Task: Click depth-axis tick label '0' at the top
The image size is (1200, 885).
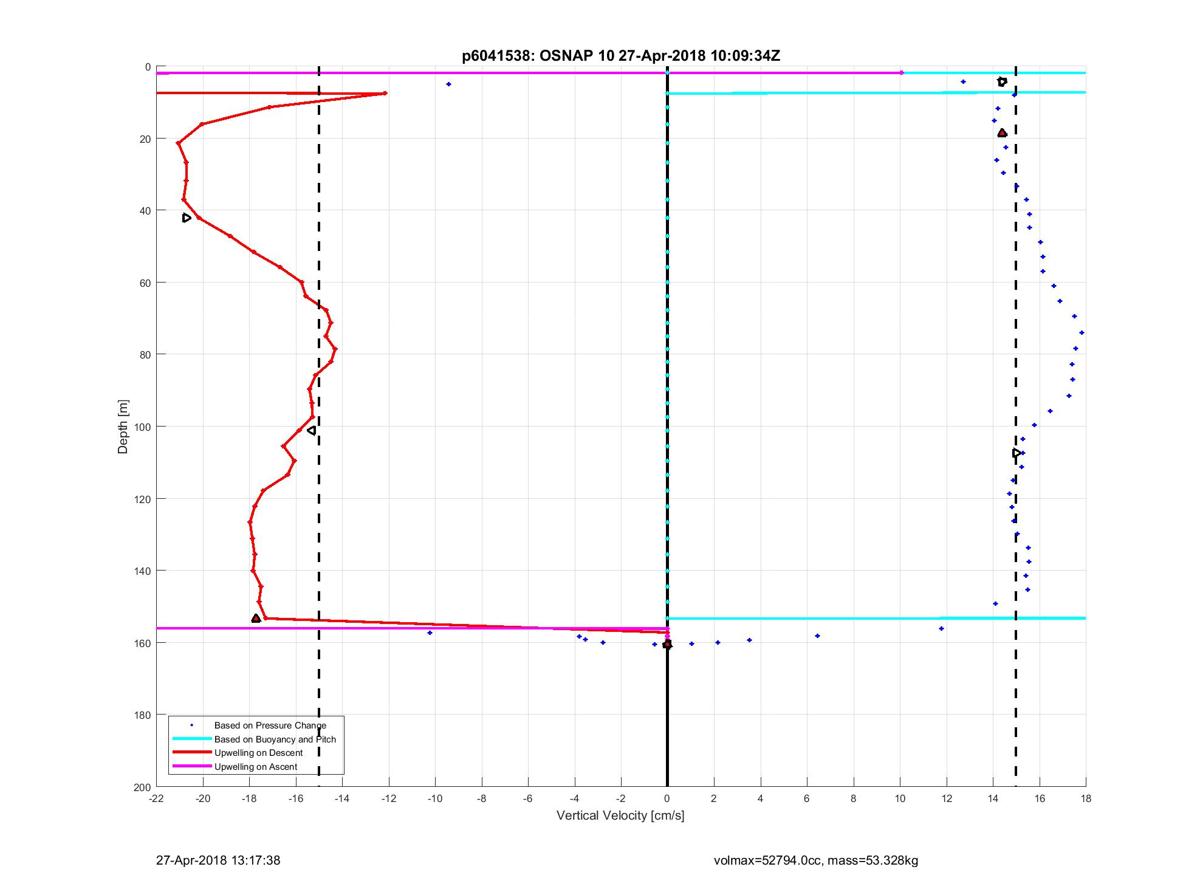Action: [148, 67]
